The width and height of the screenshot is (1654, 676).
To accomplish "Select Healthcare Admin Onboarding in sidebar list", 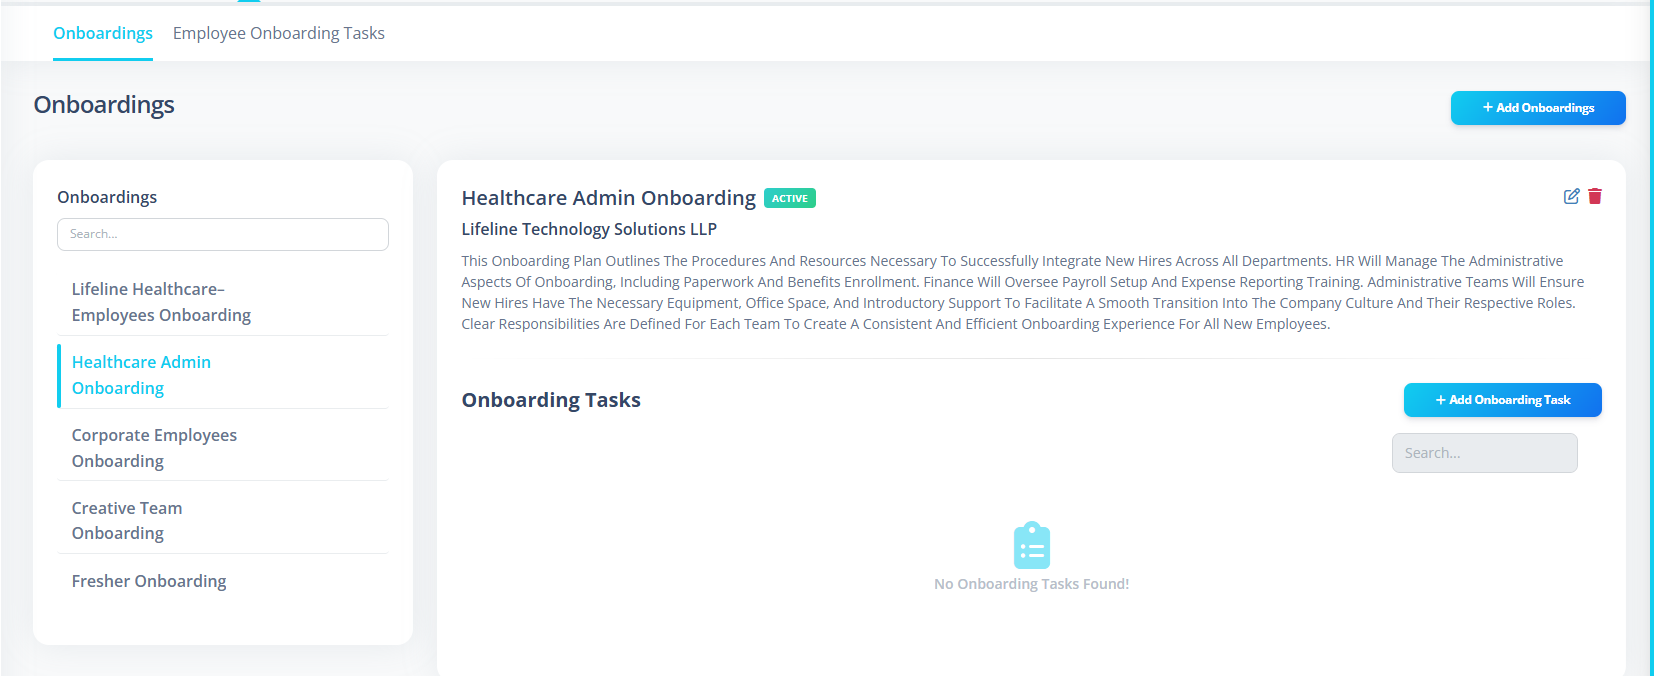I will pyautogui.click(x=223, y=375).
